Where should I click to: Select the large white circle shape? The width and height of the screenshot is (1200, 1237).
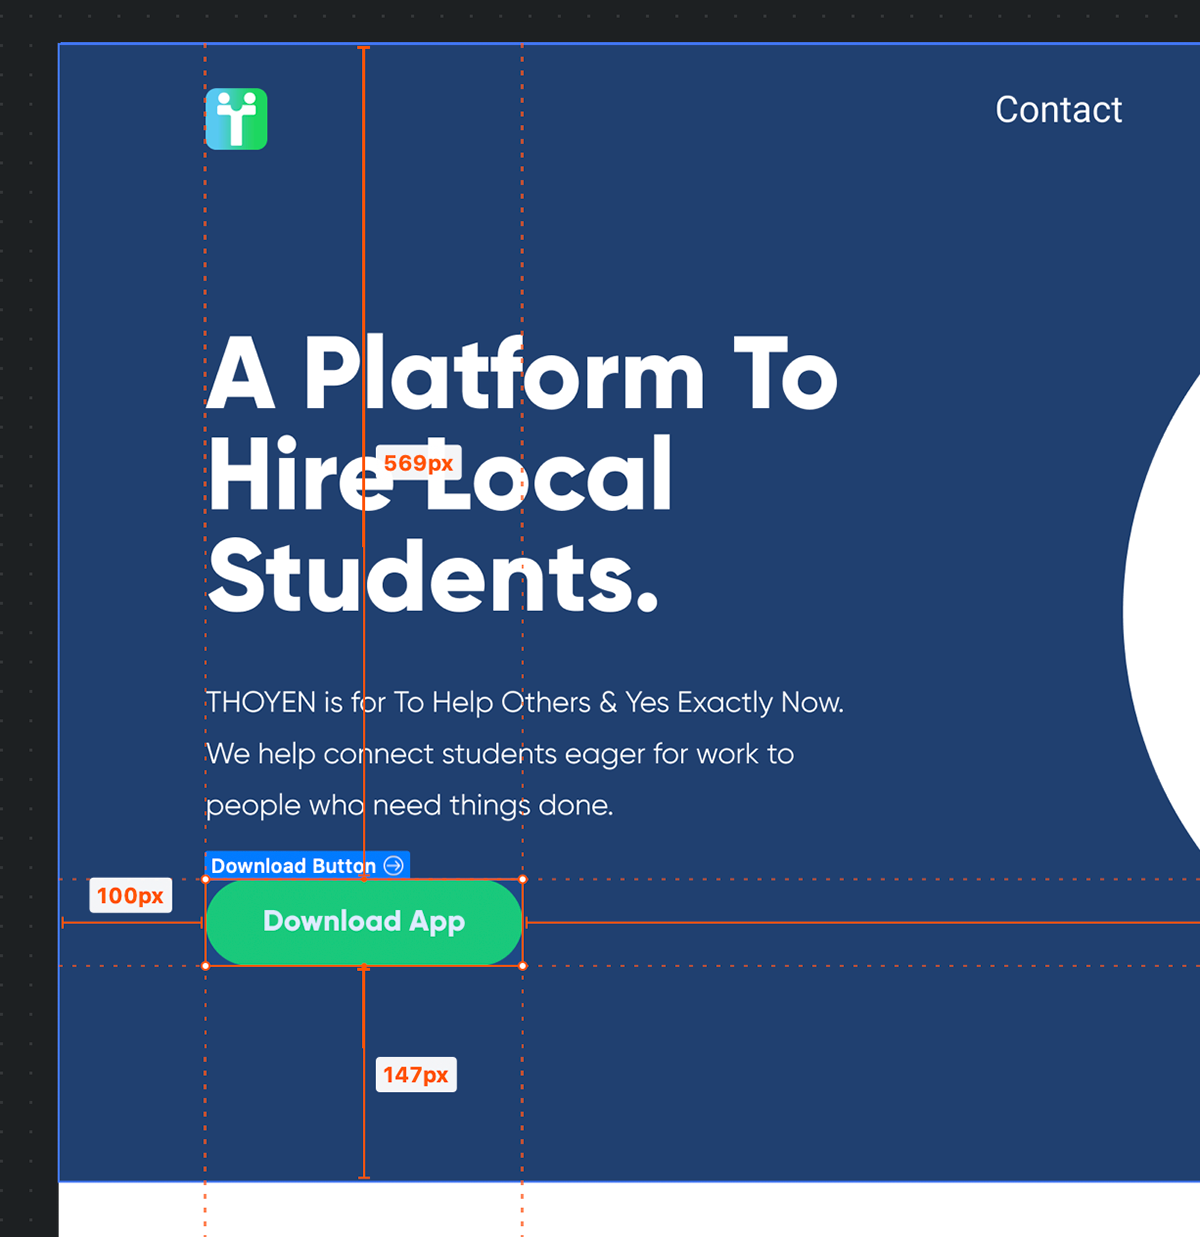click(x=1162, y=612)
